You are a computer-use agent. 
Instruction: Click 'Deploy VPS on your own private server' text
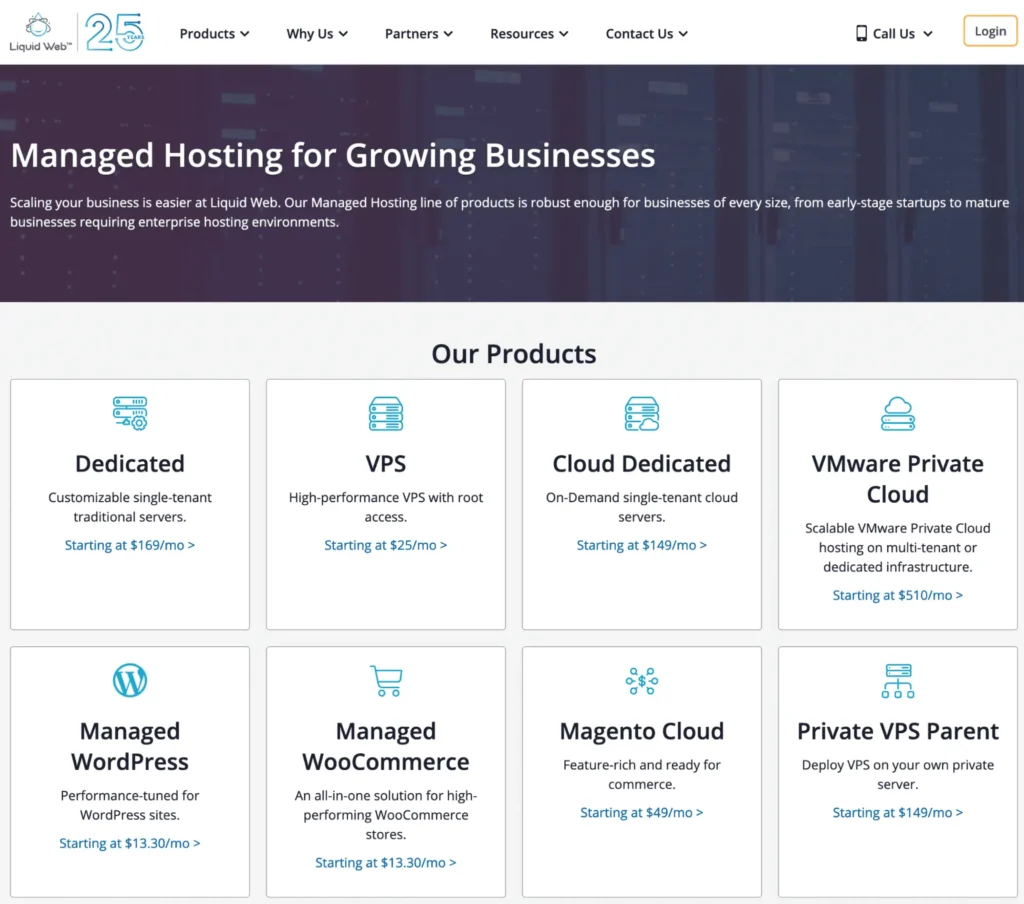(x=898, y=775)
